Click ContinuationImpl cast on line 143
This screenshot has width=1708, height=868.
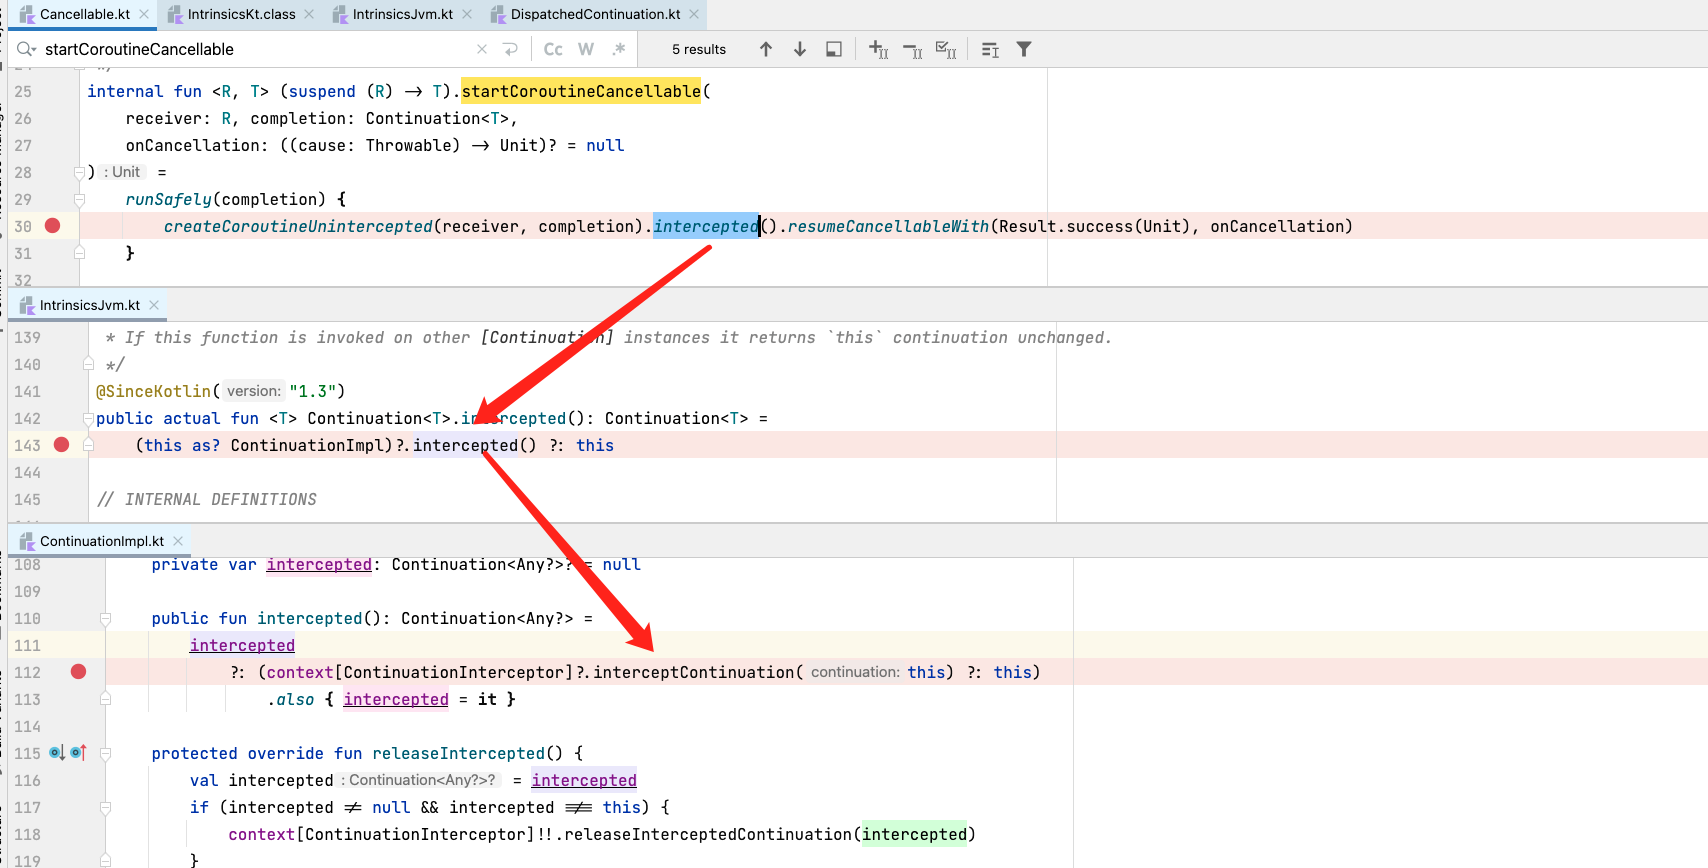click(x=307, y=445)
